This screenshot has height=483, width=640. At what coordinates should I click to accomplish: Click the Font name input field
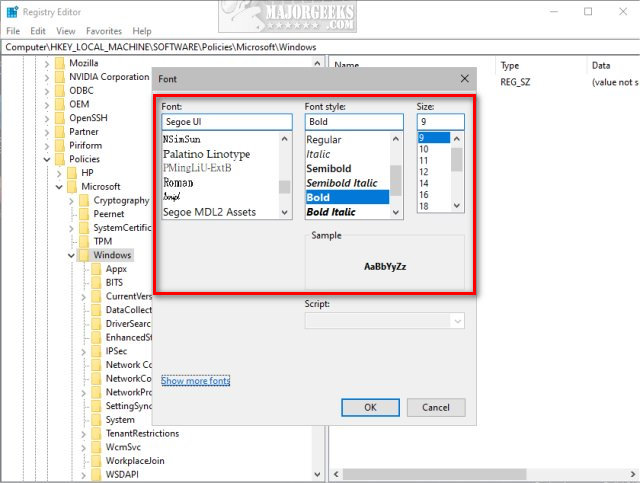point(227,122)
